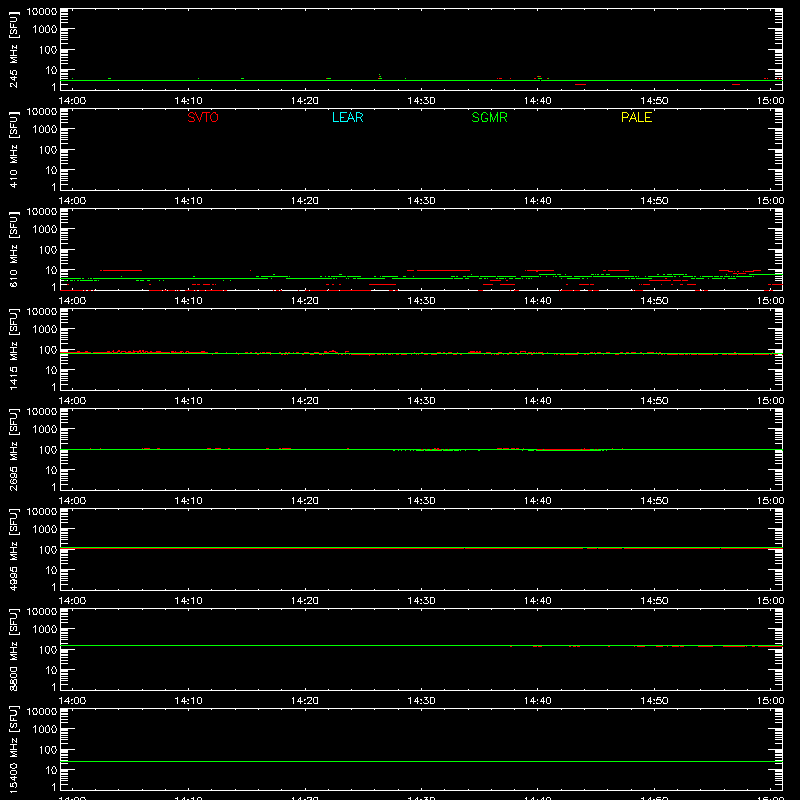
Task: Click the 14:40 tick label under 8800 MHz plot
Action: (x=538, y=701)
